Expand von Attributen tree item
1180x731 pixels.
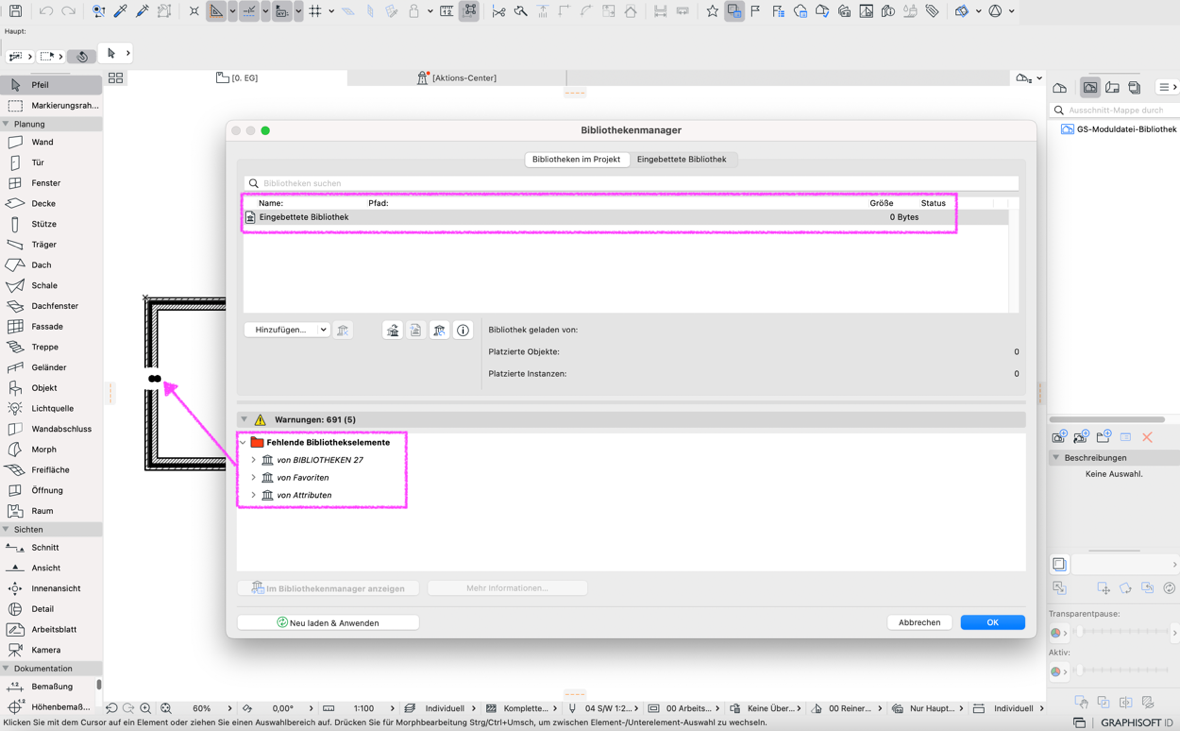[x=253, y=495]
